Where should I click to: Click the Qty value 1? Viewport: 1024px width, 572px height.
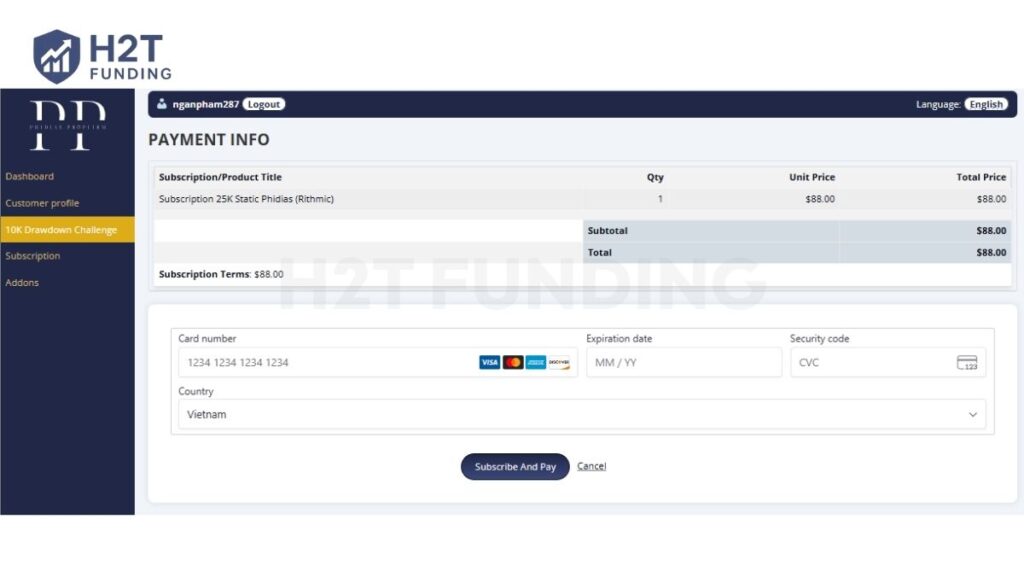pyautogui.click(x=660, y=199)
